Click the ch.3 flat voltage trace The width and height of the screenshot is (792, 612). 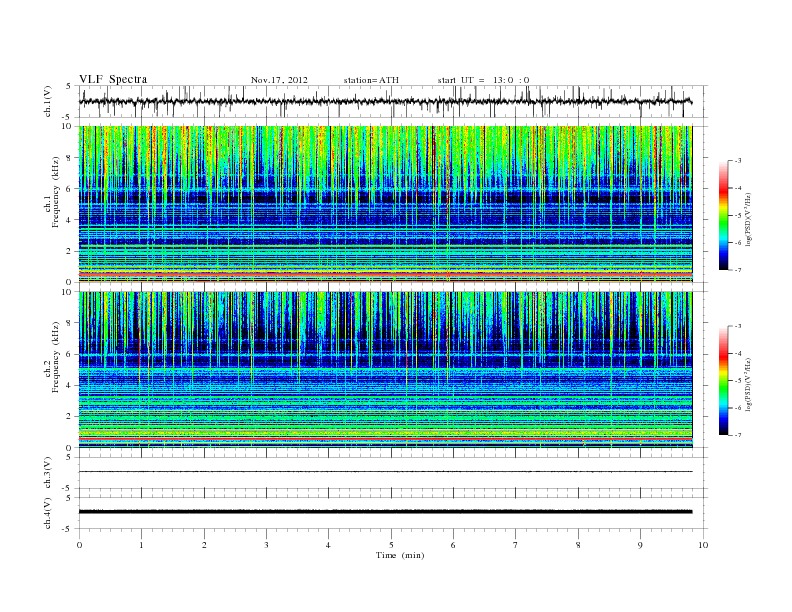click(x=385, y=472)
